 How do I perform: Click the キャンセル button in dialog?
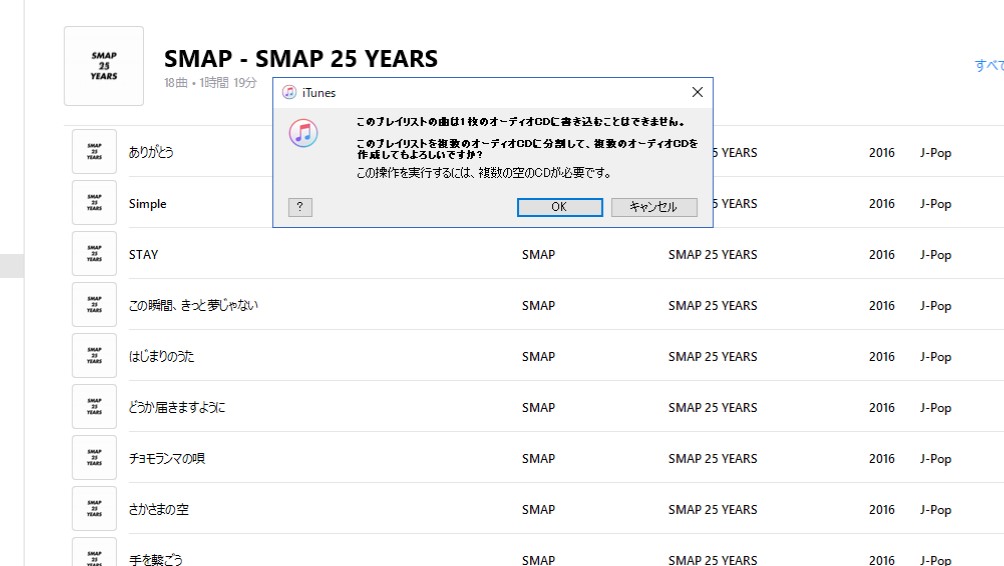654,207
